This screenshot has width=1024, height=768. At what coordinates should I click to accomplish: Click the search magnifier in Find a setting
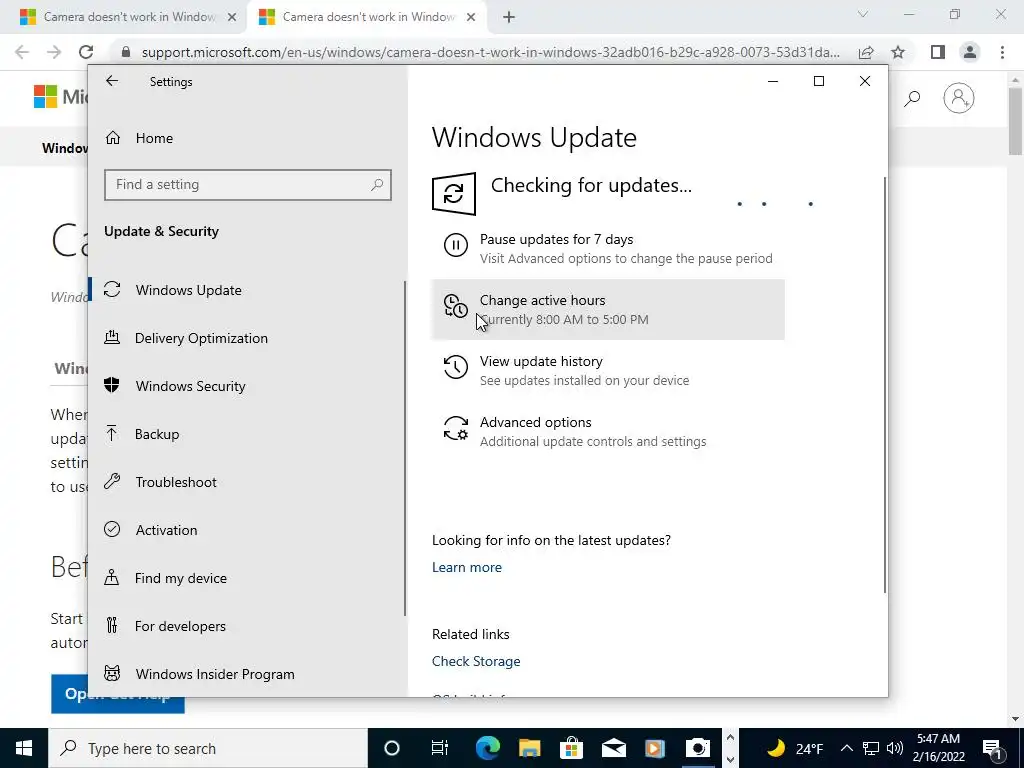pyautogui.click(x=377, y=185)
